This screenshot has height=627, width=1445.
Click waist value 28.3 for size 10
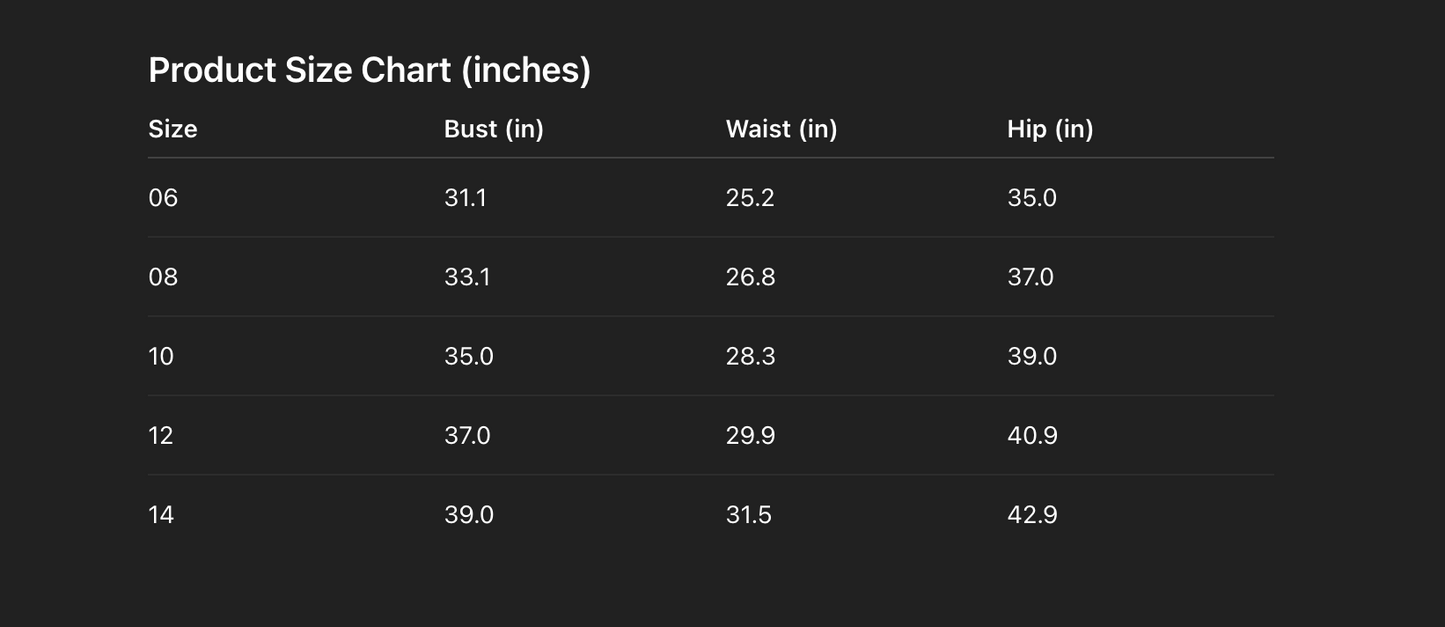coord(750,356)
